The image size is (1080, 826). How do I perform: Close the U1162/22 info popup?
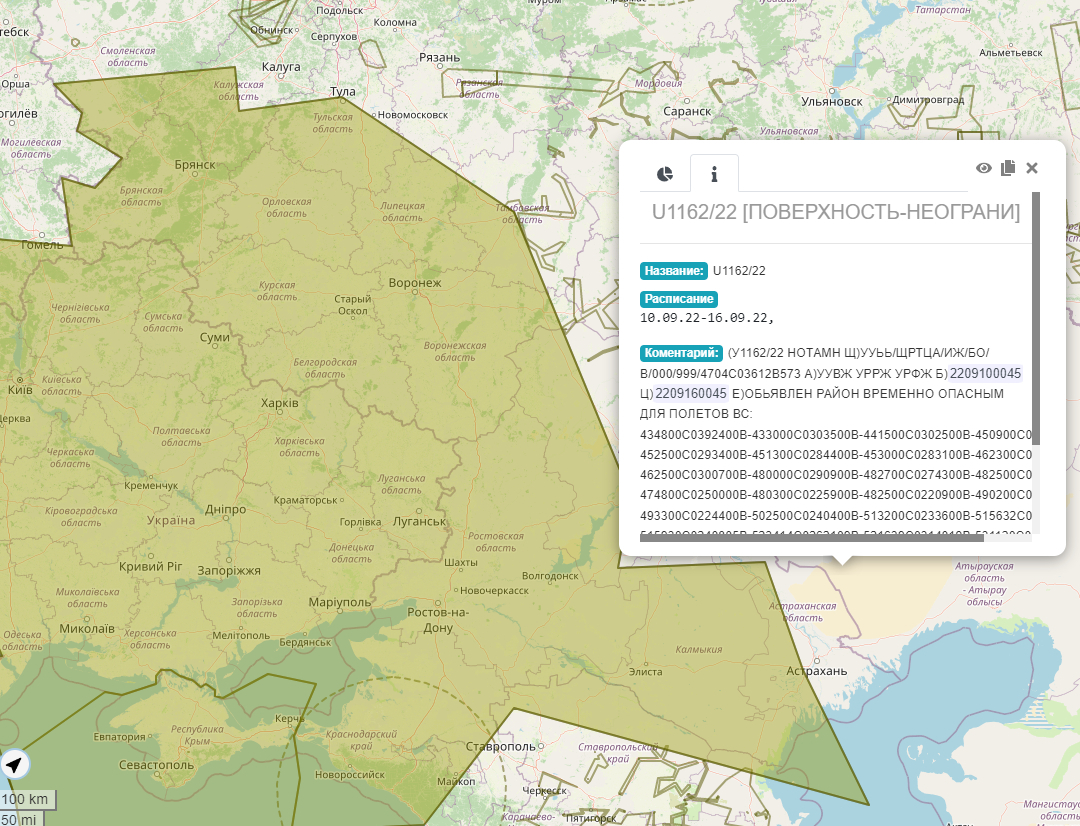click(x=1032, y=168)
